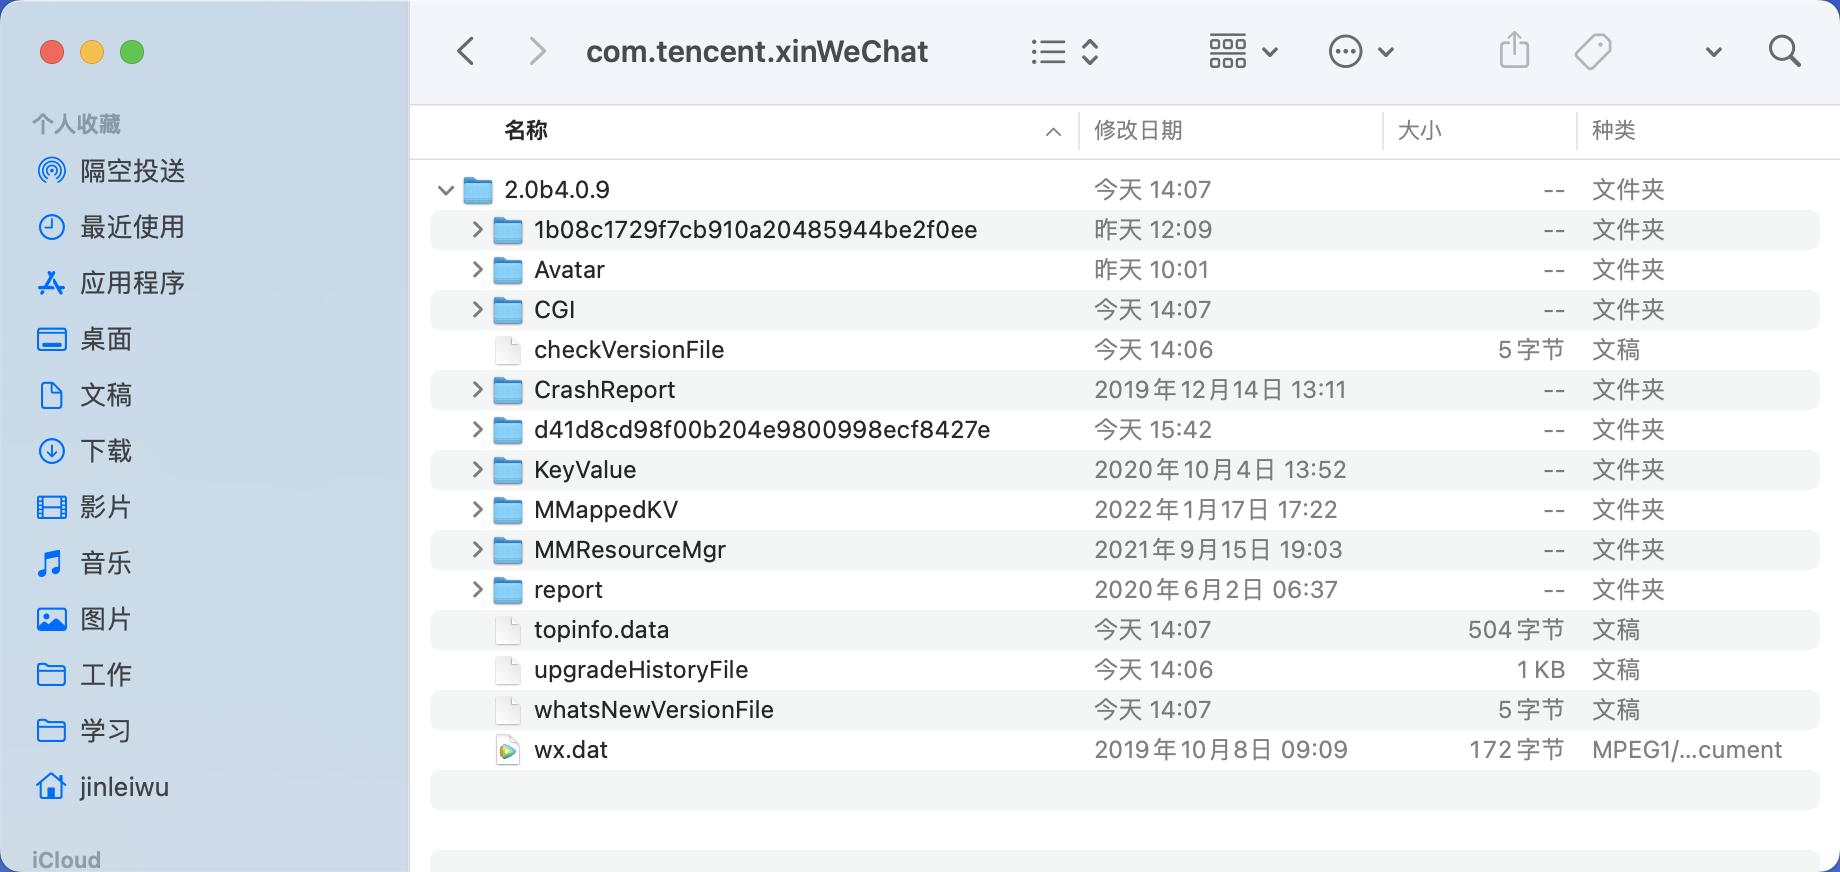The width and height of the screenshot is (1840, 872).
Task: Select the wx.dat file
Action: 570,750
